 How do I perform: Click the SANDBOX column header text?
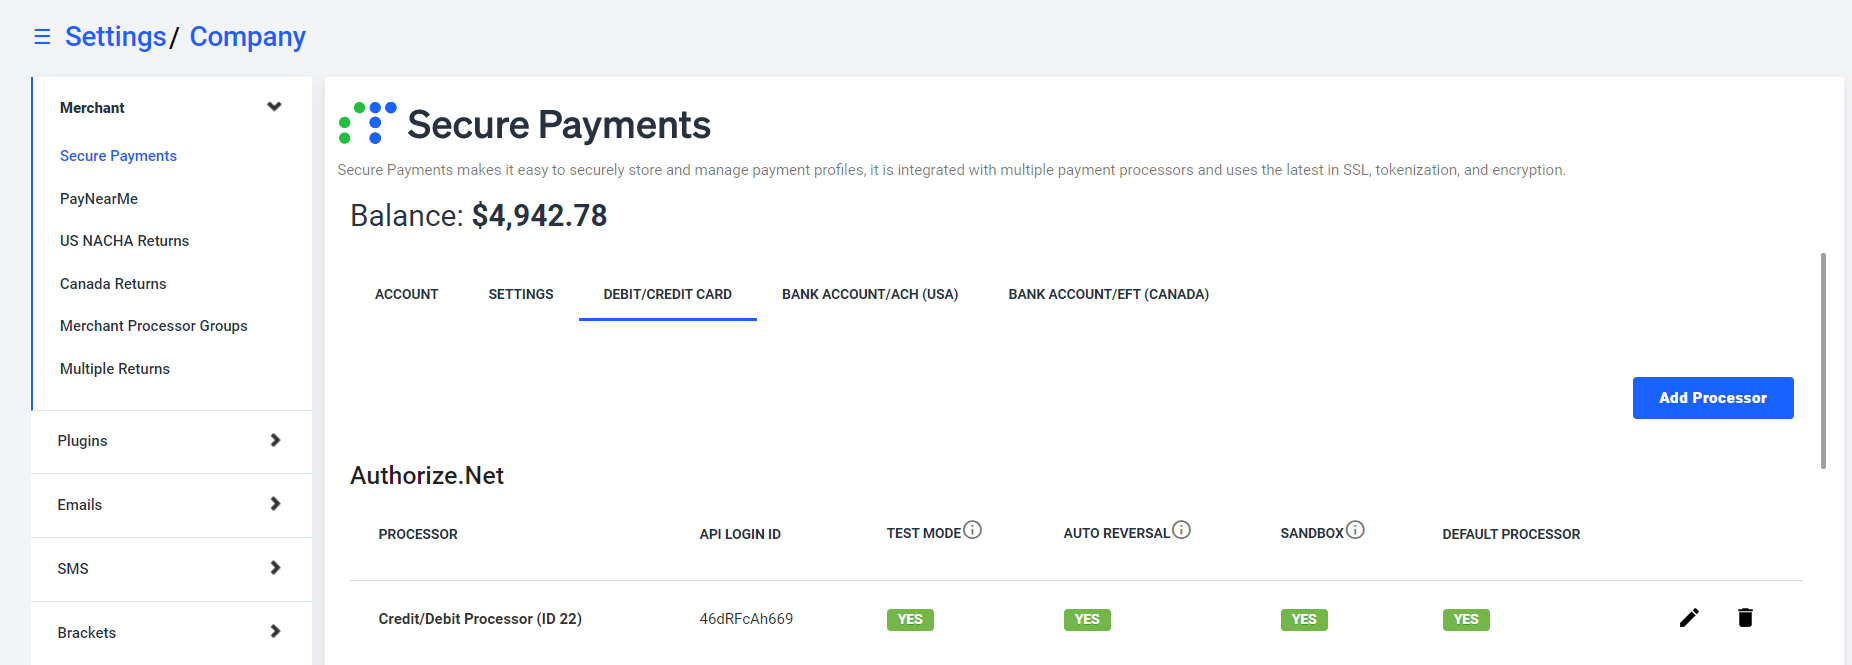(x=1312, y=533)
